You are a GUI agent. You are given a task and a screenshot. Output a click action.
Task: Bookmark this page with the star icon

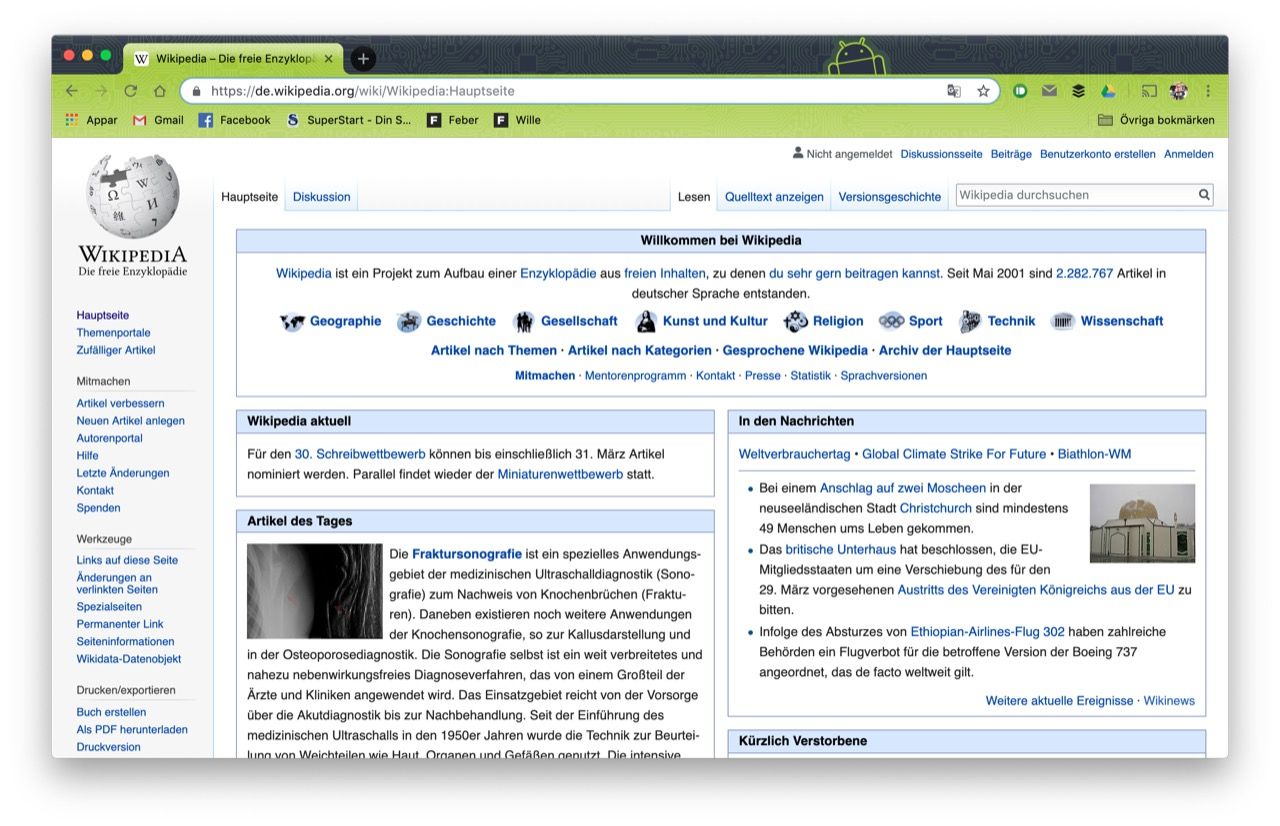(983, 91)
